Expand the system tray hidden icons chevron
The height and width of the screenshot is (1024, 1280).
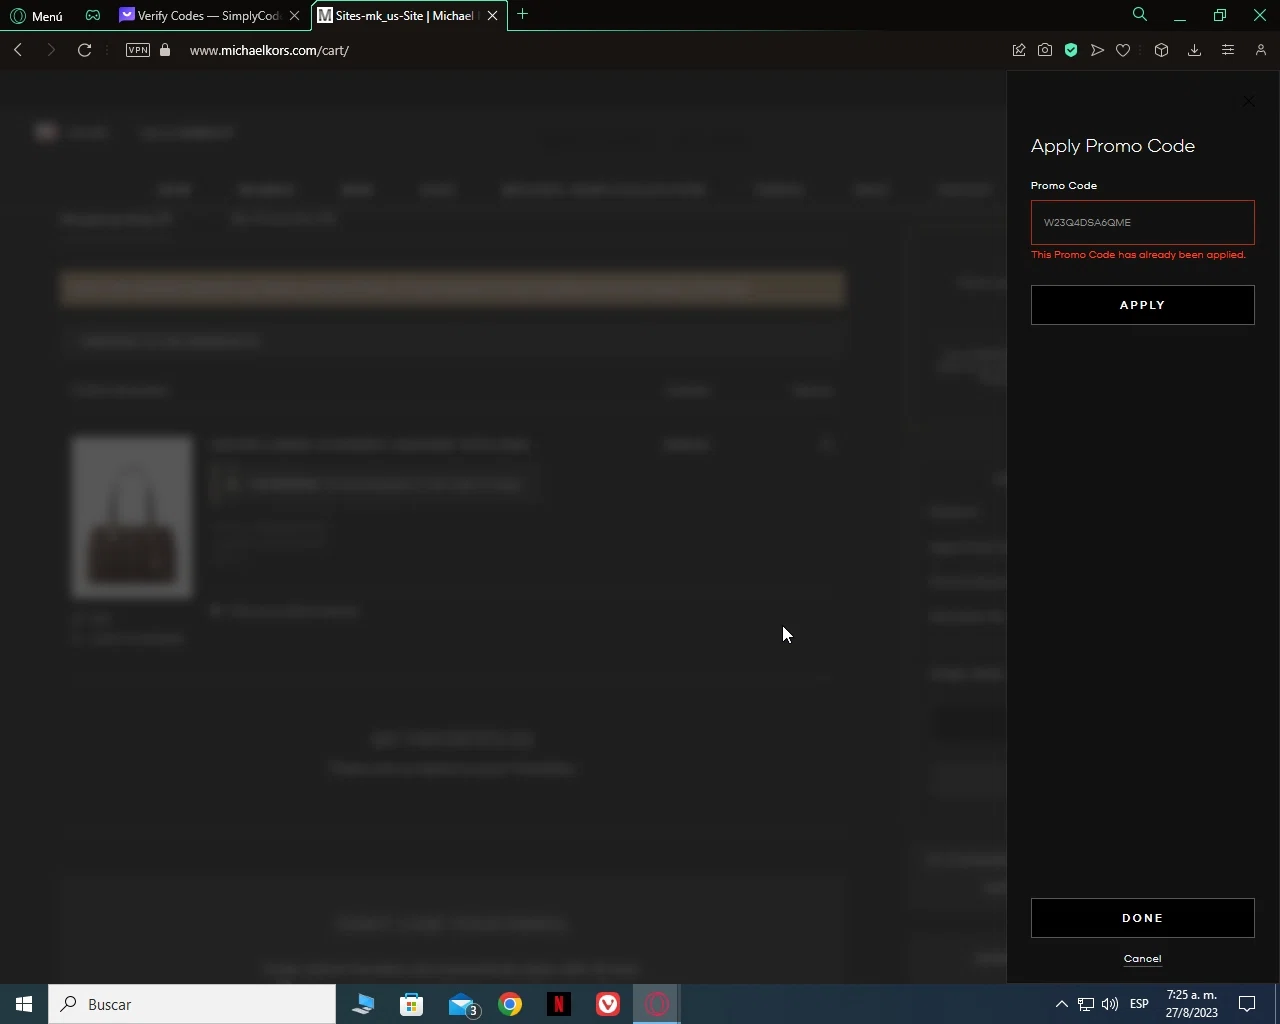pos(1061,1004)
